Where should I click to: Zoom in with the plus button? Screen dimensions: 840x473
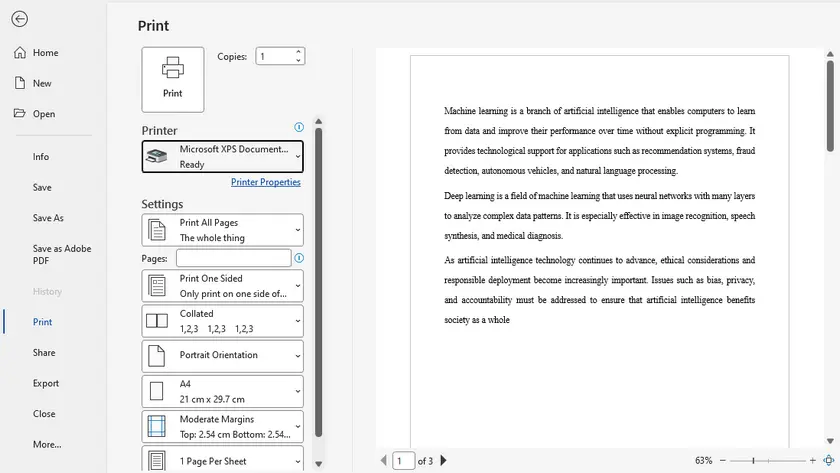[x=813, y=460]
